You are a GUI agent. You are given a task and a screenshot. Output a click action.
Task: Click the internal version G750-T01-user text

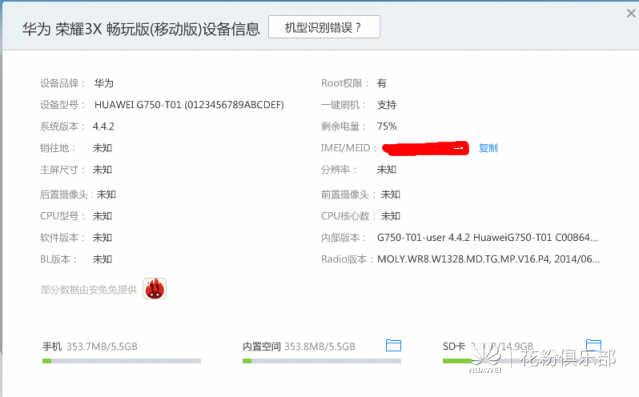coord(487,238)
